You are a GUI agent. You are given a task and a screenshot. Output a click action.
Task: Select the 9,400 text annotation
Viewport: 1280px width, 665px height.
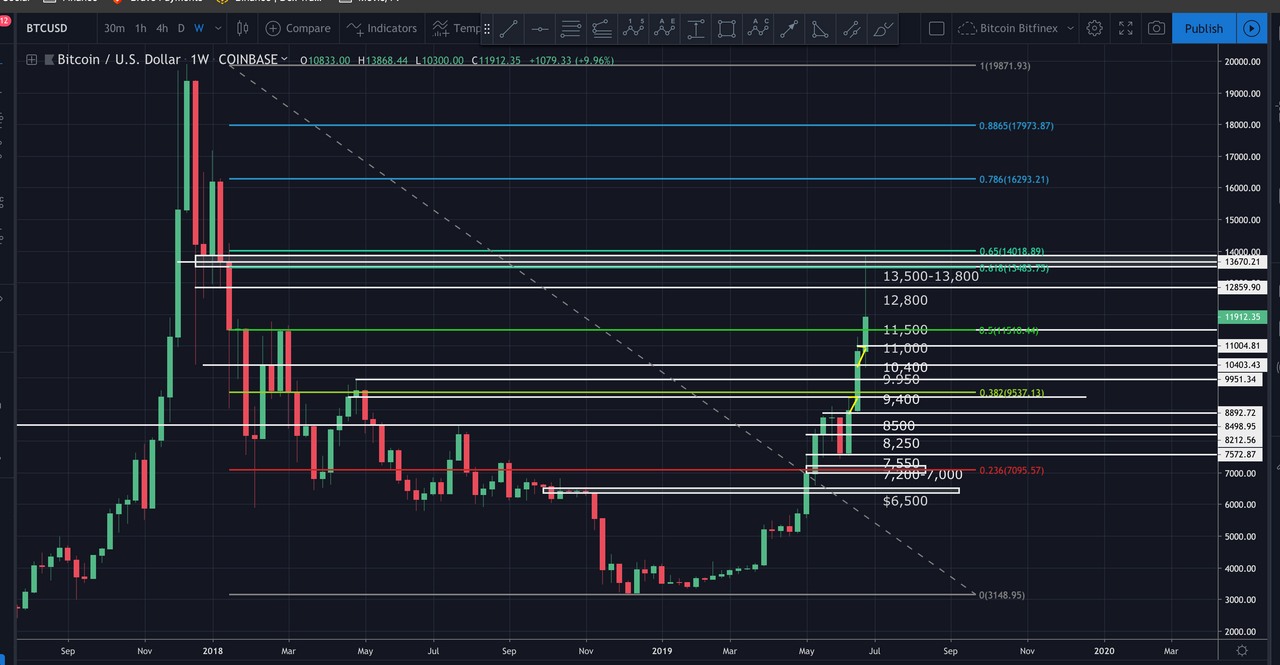(x=901, y=400)
